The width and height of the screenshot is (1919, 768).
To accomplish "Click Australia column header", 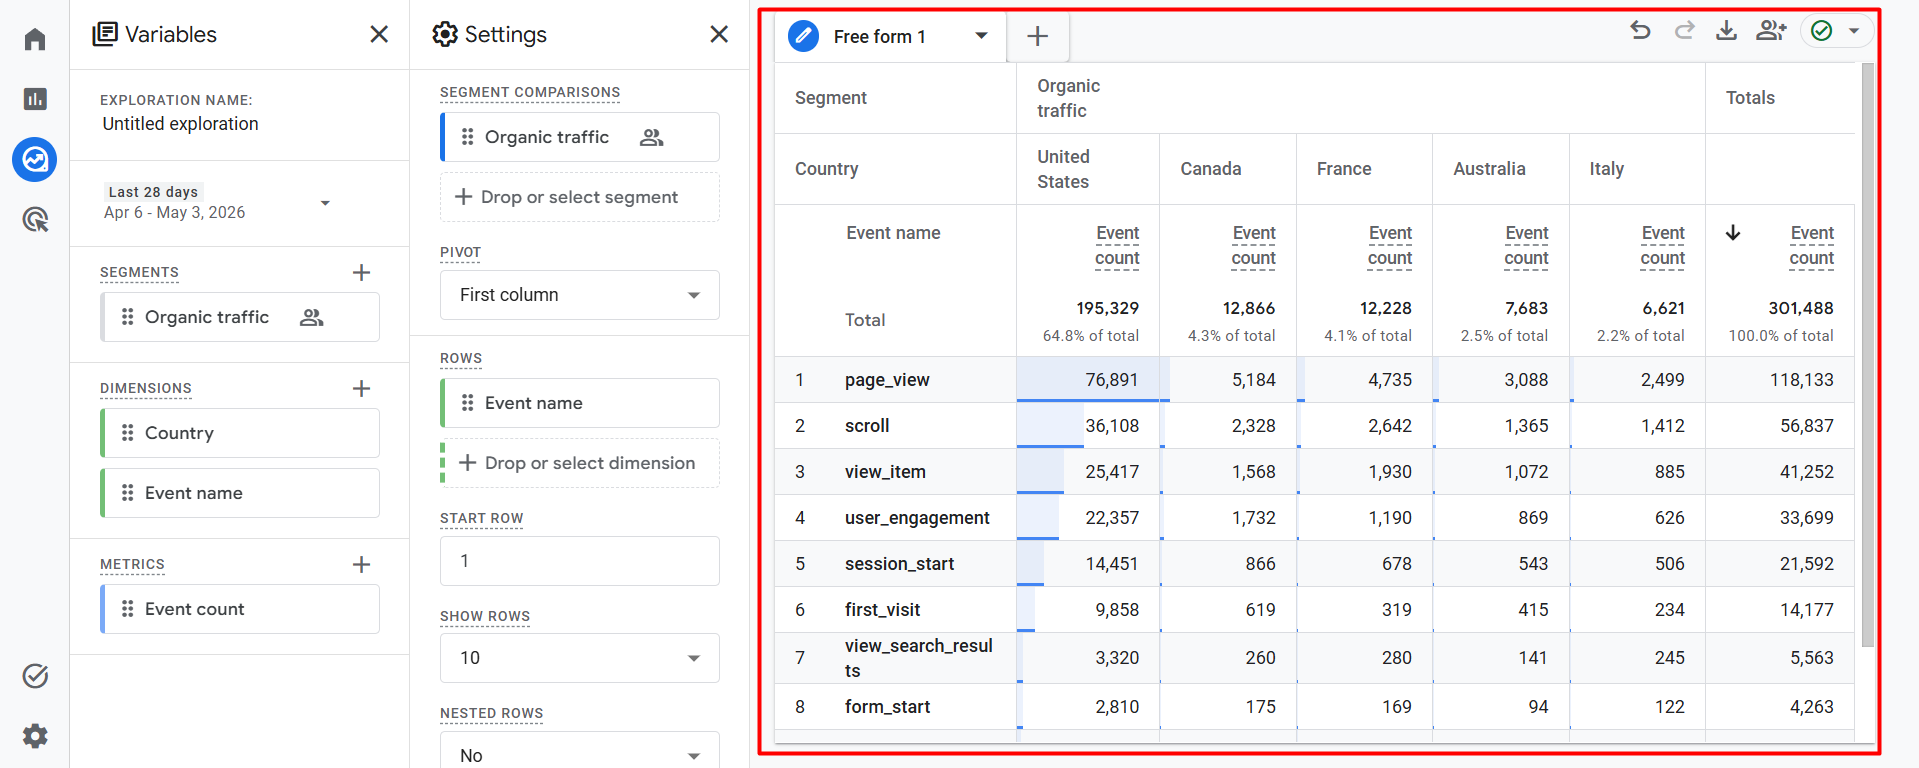I will coord(1489,169).
